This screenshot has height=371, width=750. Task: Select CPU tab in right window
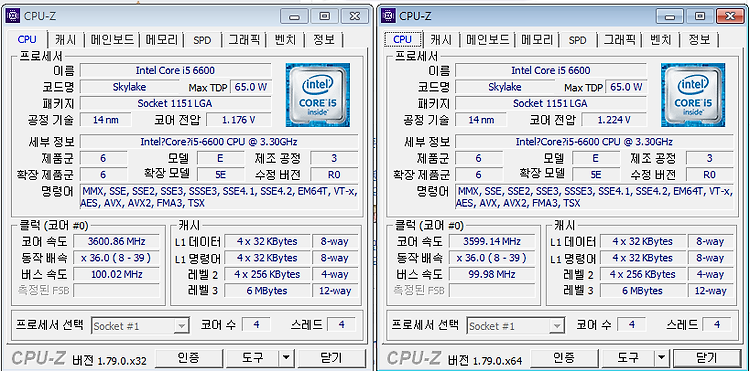pyautogui.click(x=402, y=39)
